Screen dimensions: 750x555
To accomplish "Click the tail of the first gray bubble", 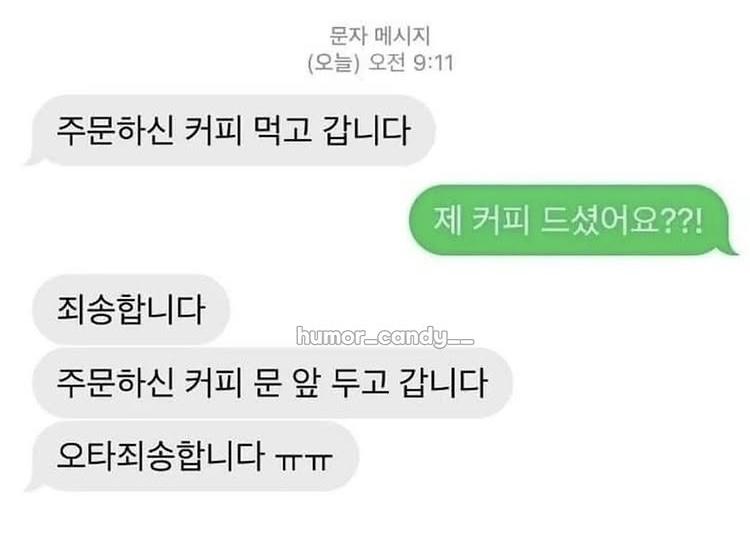I will click(33, 160).
